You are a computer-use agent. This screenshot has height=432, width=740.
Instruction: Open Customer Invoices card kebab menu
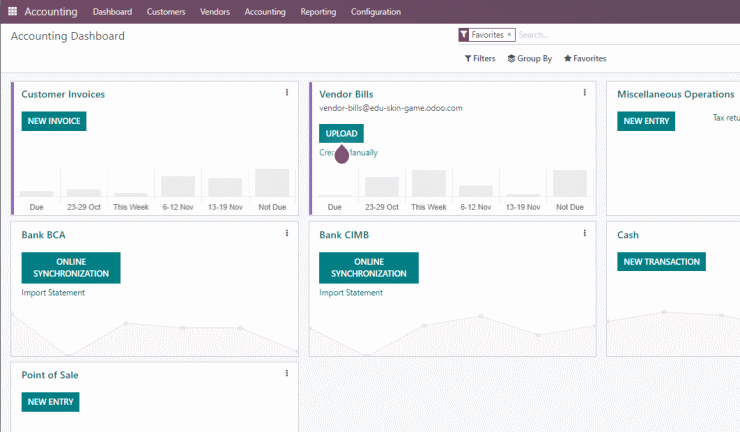286,93
